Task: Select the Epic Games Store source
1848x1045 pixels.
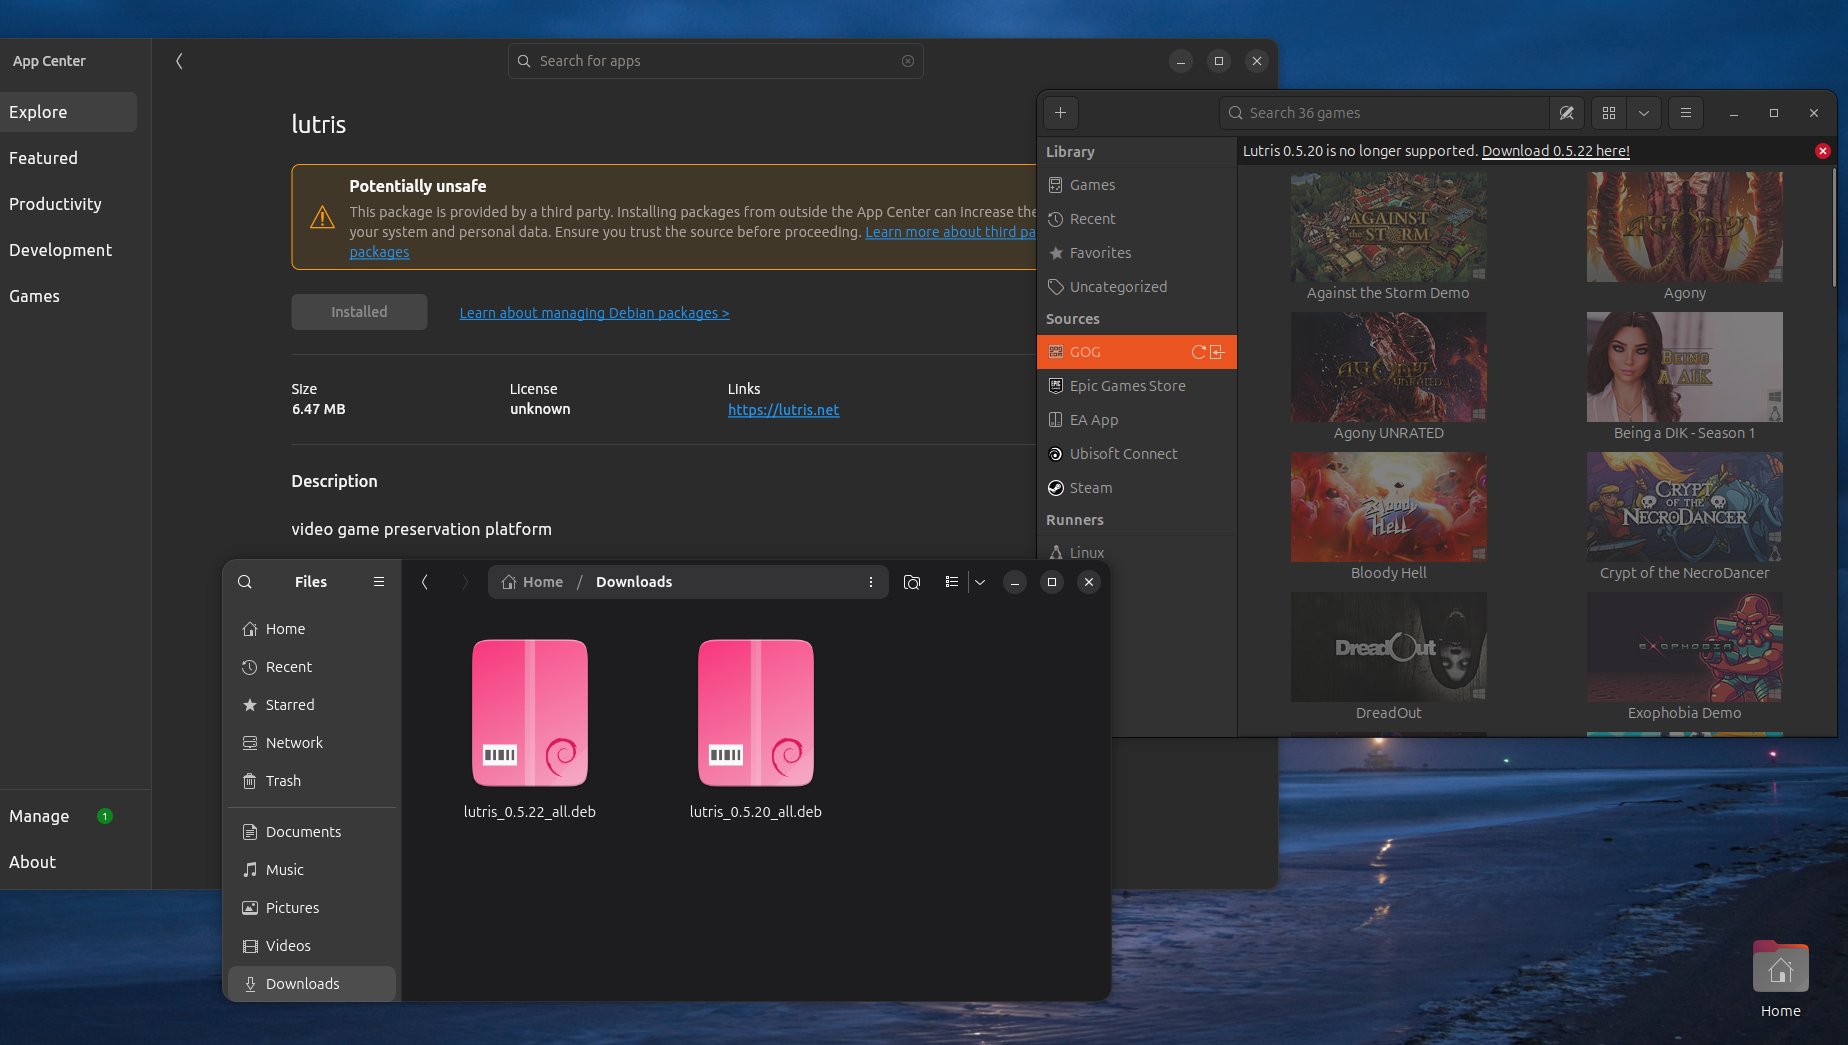Action: pyautogui.click(x=1137, y=386)
